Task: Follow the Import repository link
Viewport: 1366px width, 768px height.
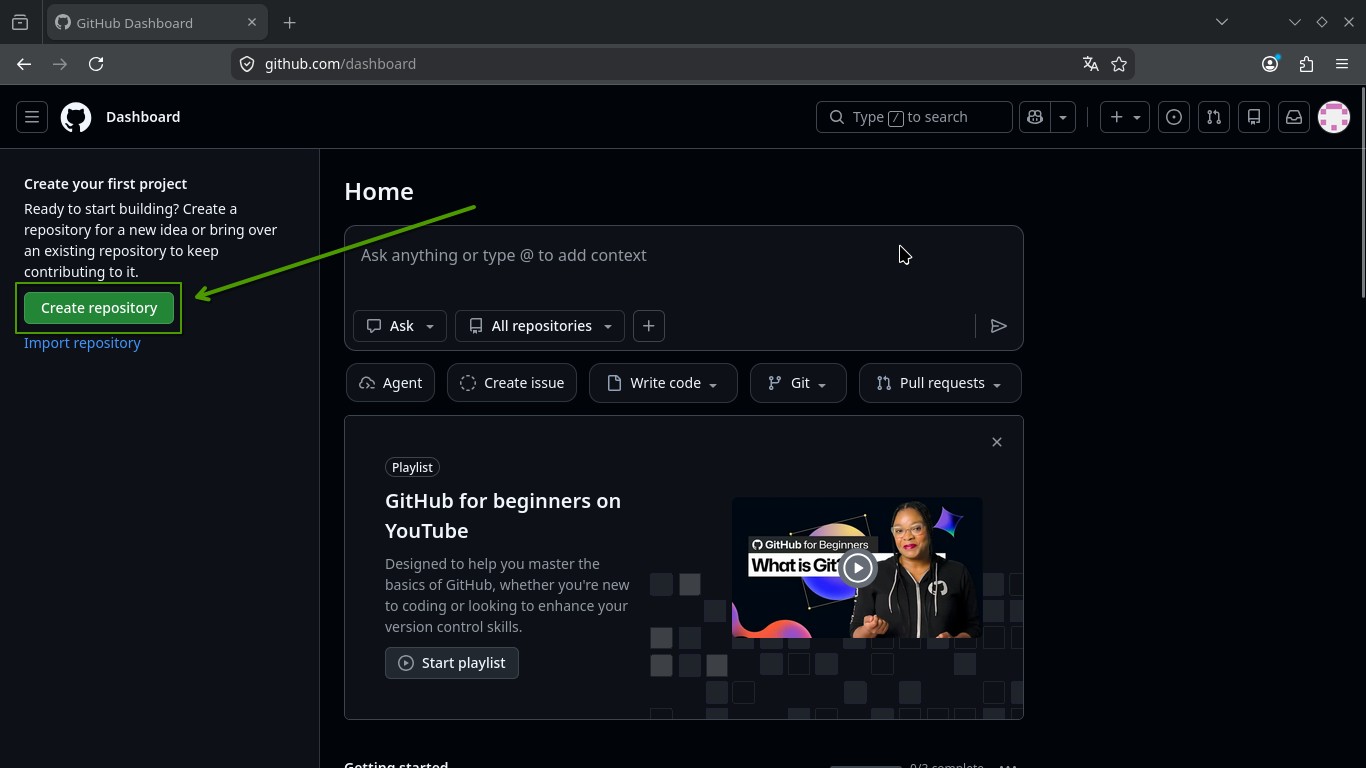Action: click(x=82, y=343)
